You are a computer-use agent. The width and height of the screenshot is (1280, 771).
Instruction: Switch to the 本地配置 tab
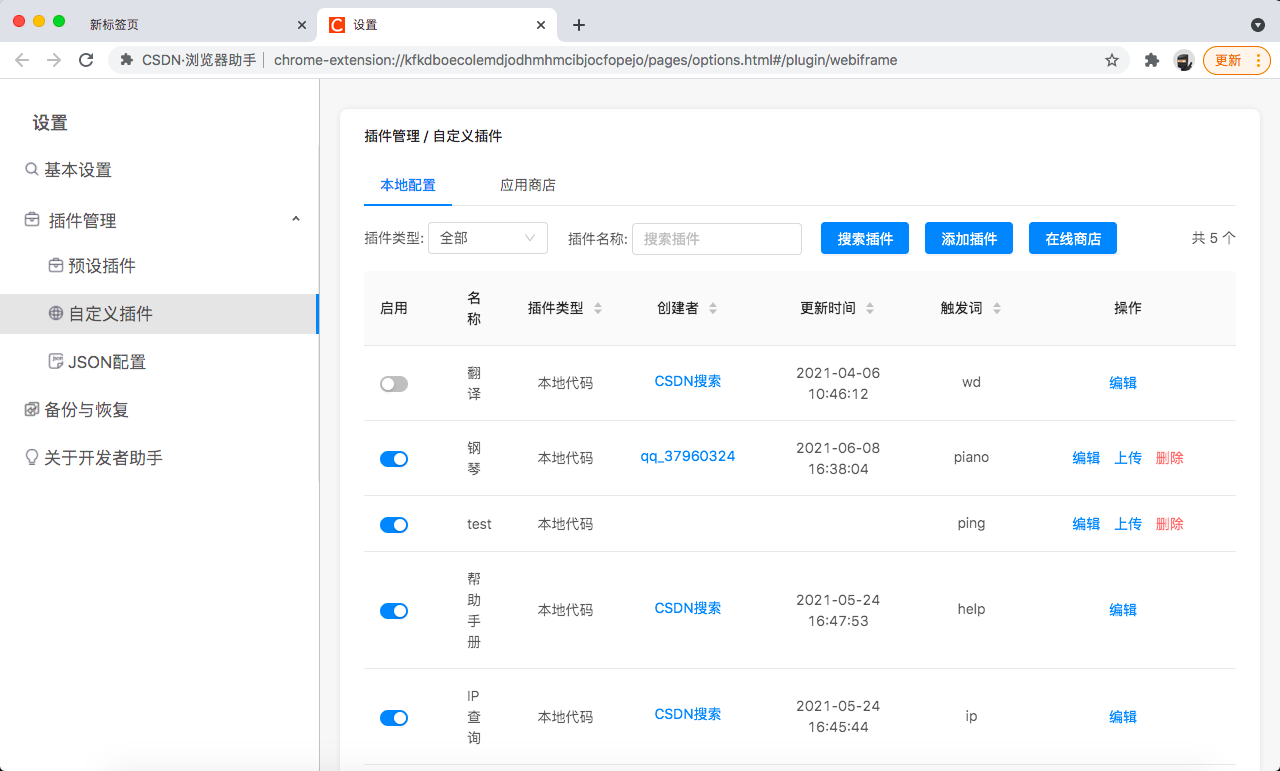click(x=408, y=185)
